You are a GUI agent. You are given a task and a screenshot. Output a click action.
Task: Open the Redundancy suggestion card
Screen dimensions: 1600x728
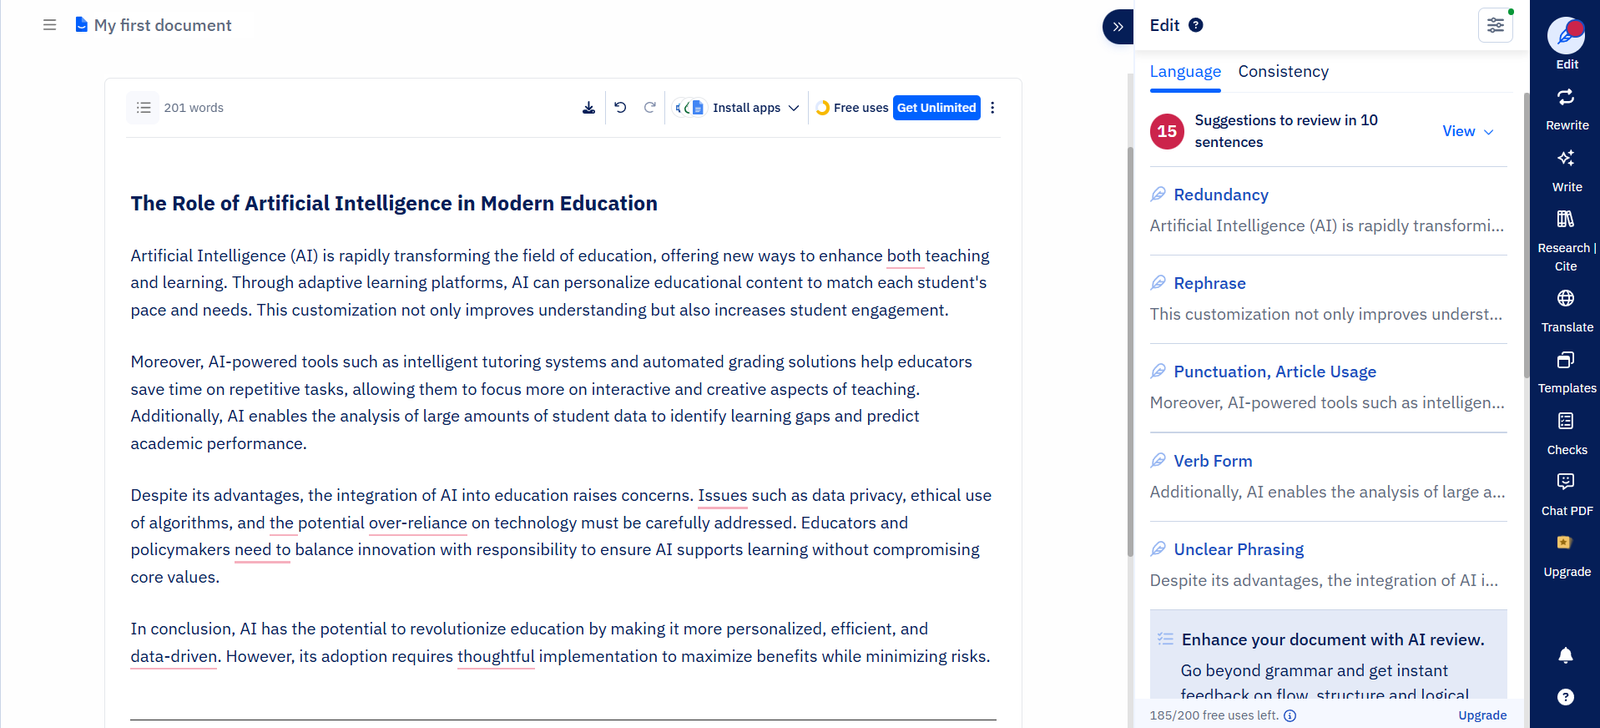pos(1327,210)
